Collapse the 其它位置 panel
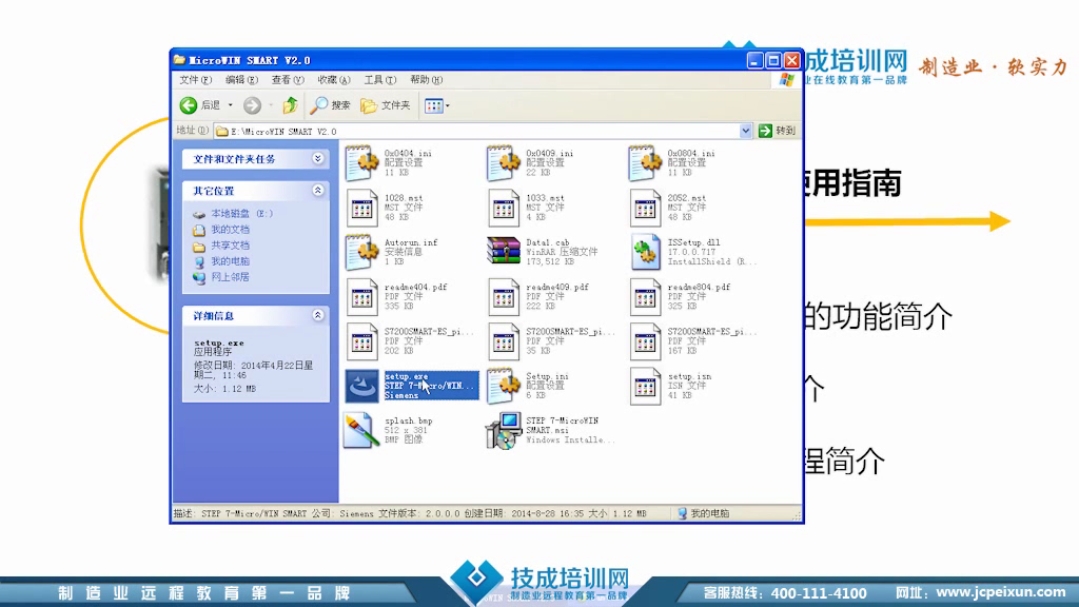 (x=317, y=191)
